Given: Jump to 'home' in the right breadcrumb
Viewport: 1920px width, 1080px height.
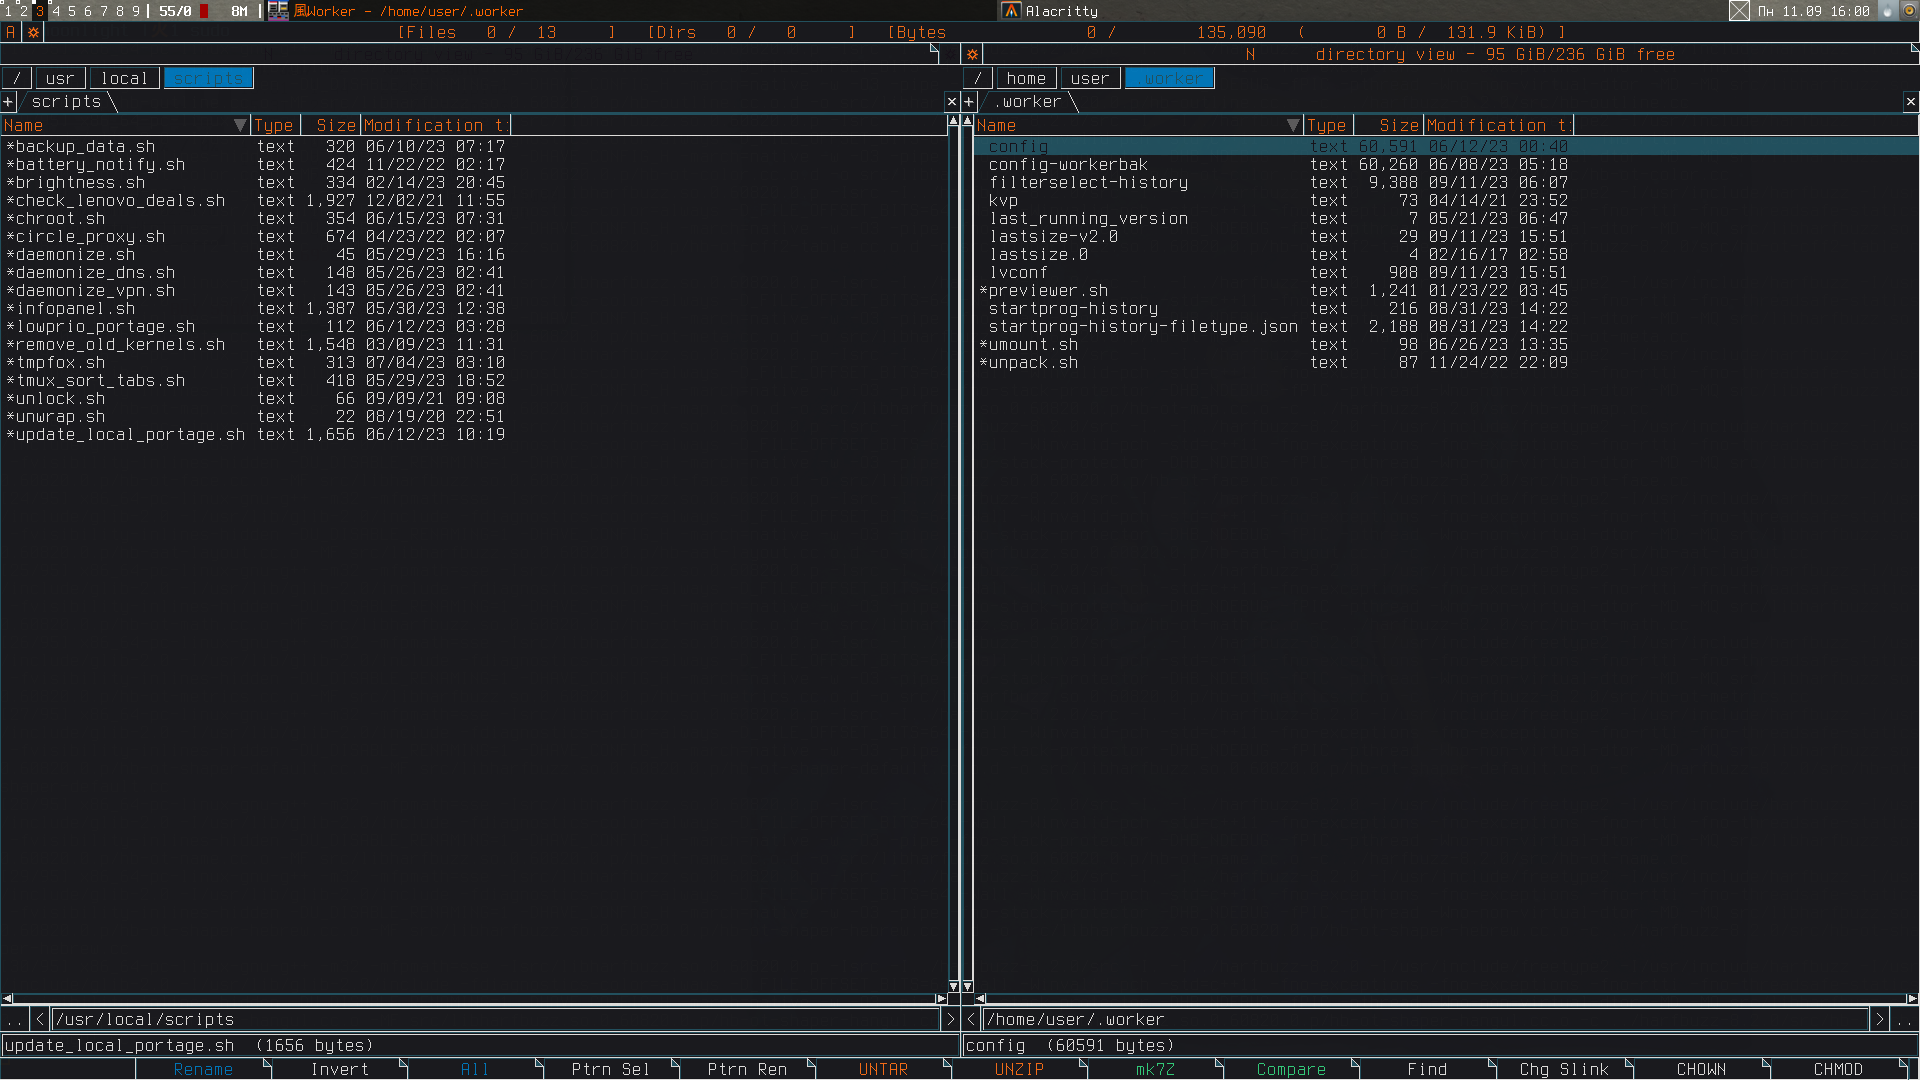Looking at the screenshot, I should pos(1026,78).
